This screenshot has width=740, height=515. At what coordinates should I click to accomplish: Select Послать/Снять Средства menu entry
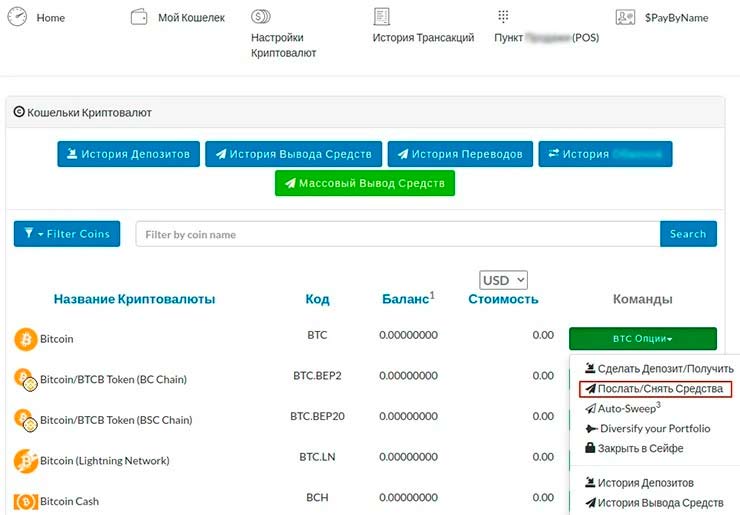click(656, 388)
